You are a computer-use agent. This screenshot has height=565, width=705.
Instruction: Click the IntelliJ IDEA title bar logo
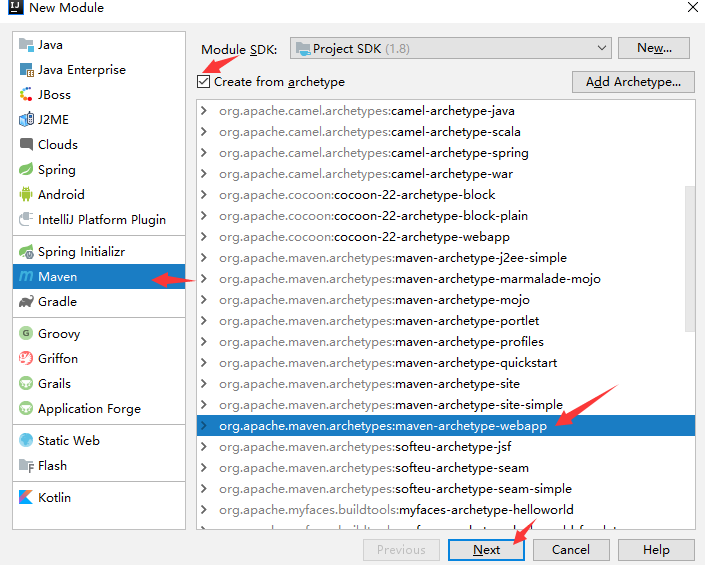coord(15,7)
